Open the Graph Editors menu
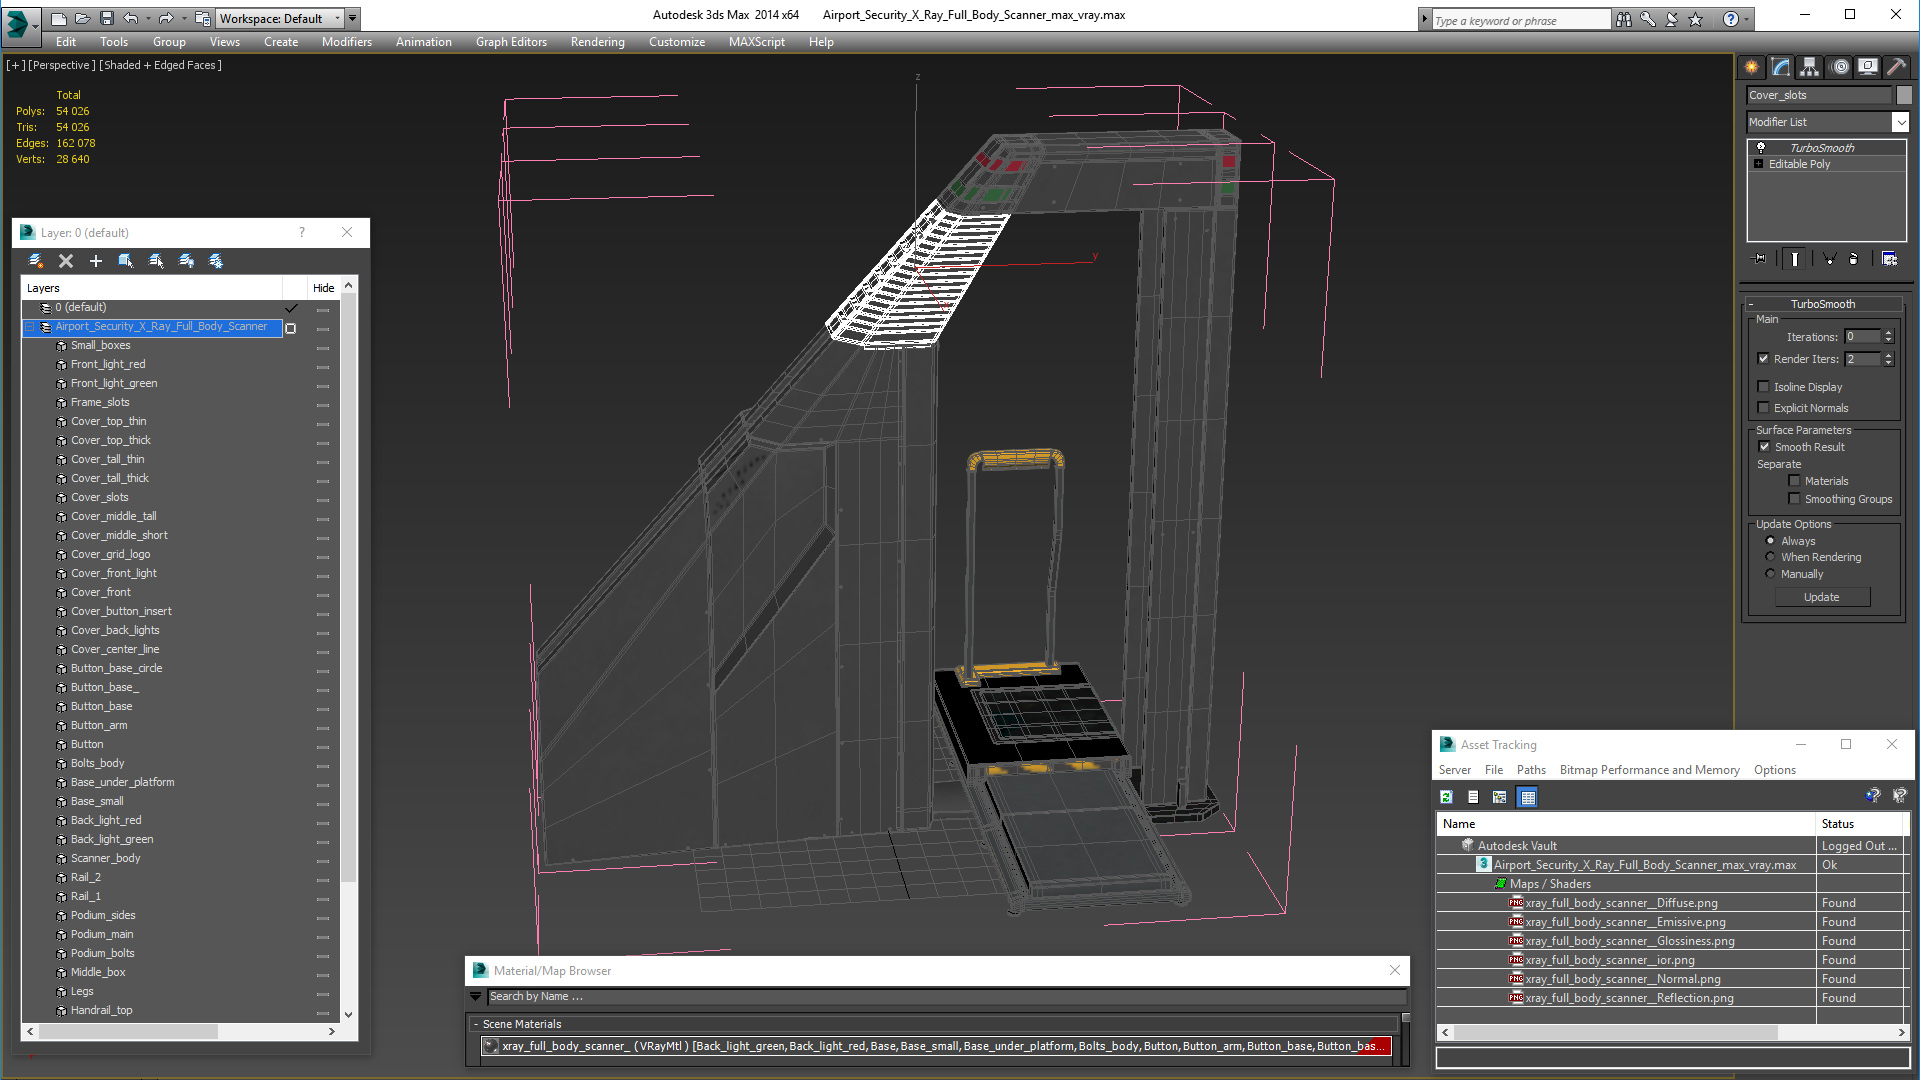 pos(511,42)
